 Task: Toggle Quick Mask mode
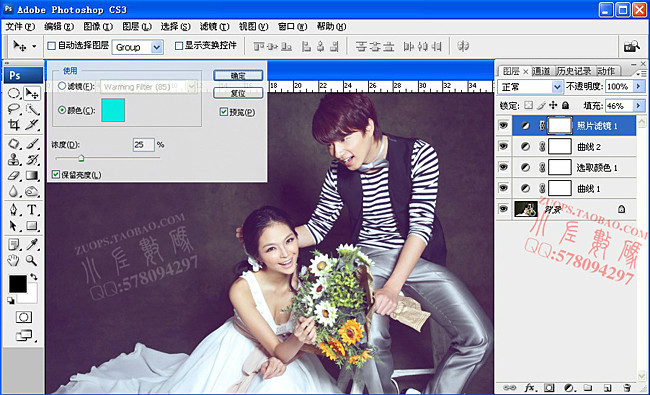click(24, 317)
